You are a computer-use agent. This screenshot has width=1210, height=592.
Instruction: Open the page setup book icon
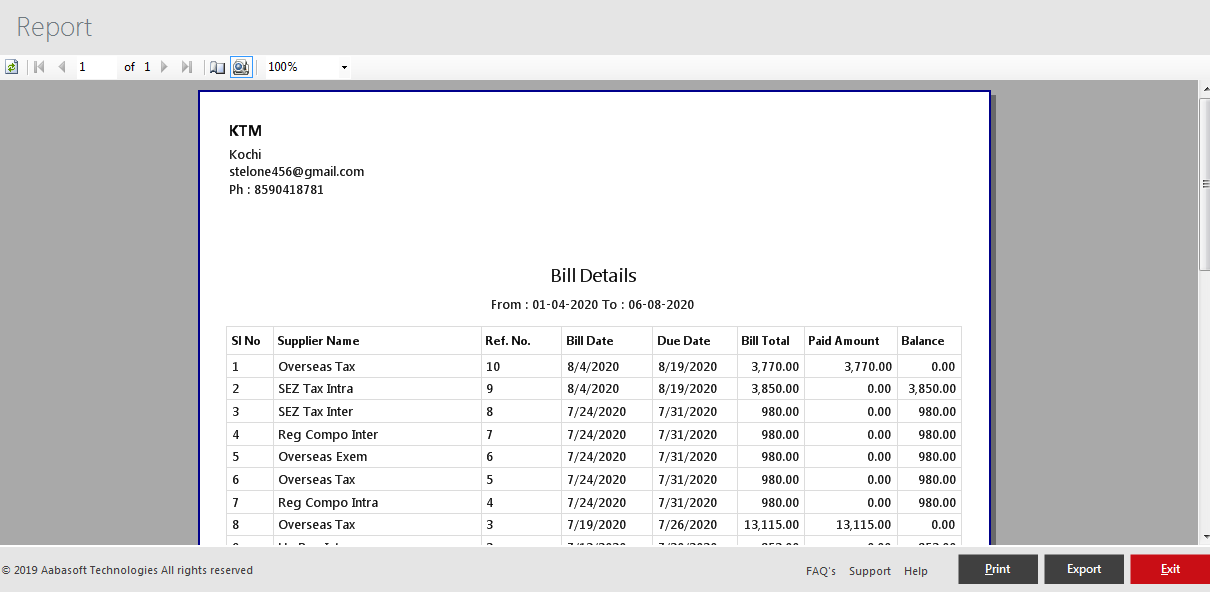point(217,67)
